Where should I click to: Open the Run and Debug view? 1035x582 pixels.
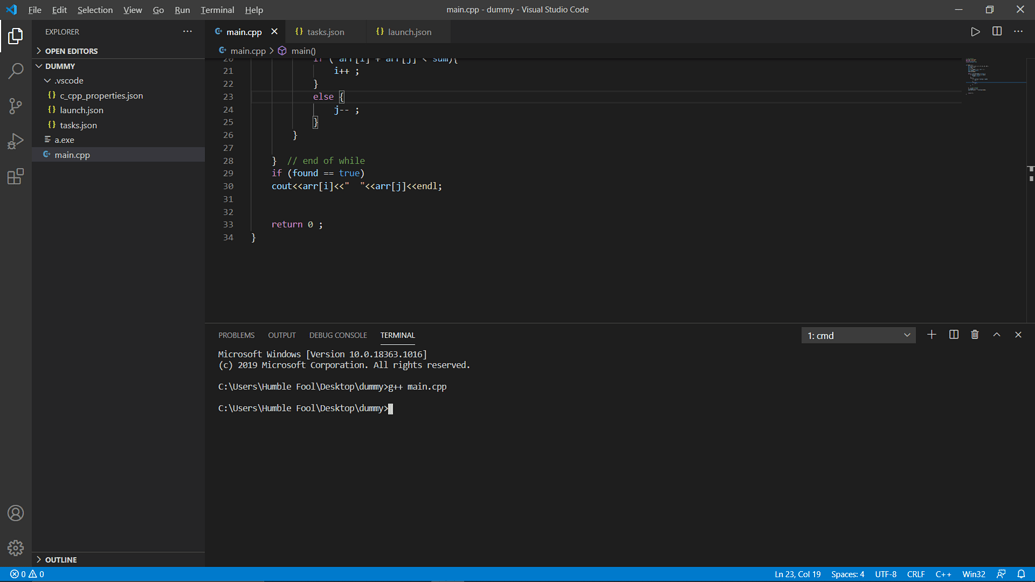(x=15, y=140)
